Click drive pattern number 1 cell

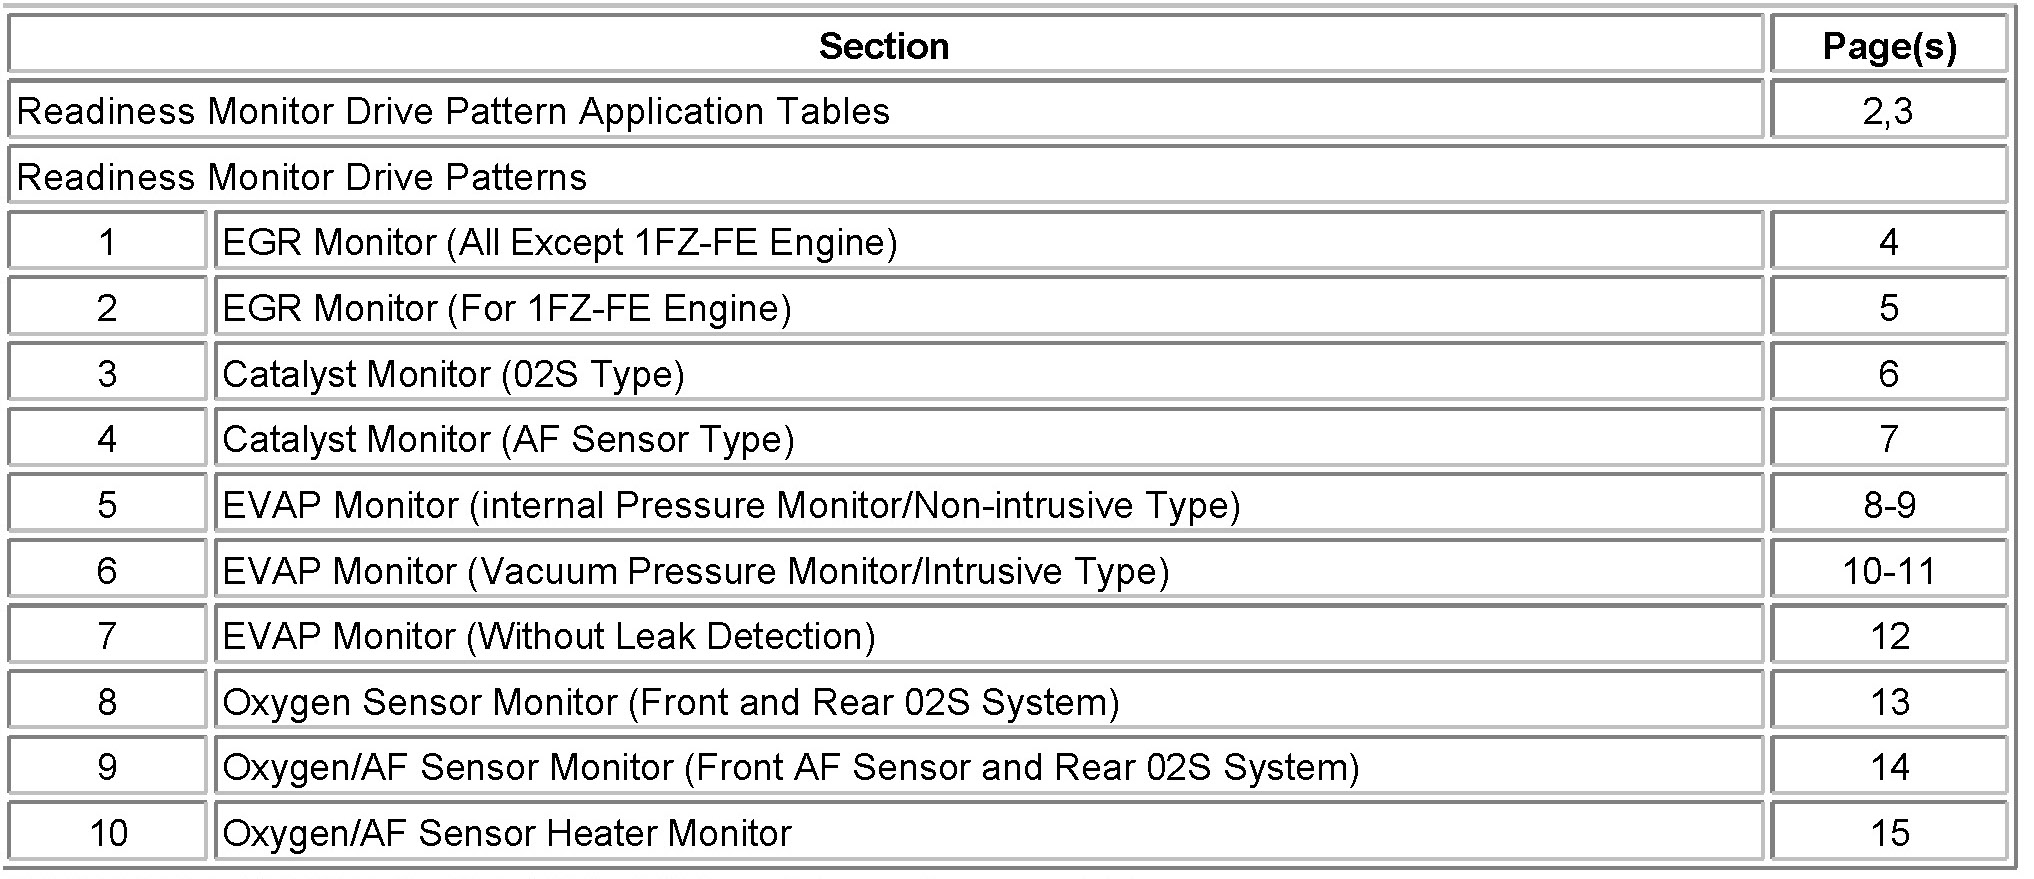pos(108,242)
